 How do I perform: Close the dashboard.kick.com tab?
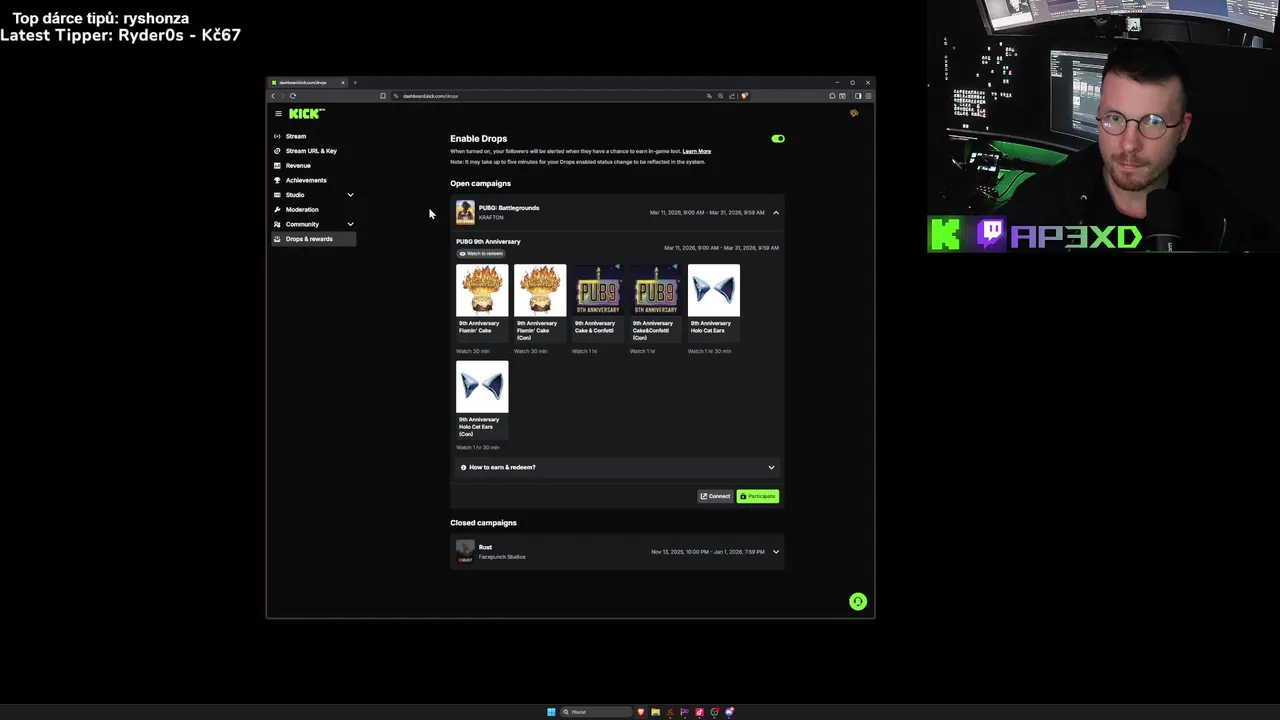343,82
